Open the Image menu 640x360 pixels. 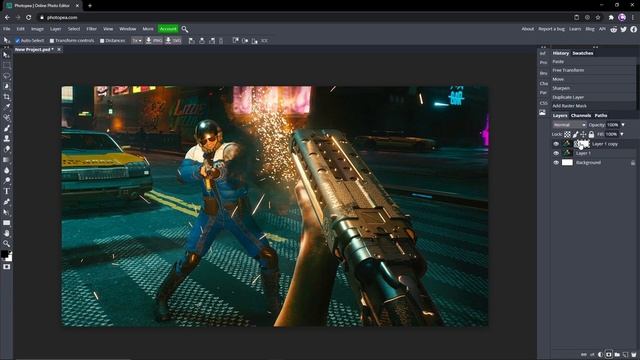pyautogui.click(x=37, y=29)
